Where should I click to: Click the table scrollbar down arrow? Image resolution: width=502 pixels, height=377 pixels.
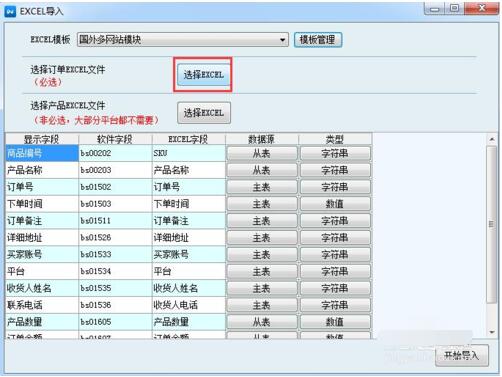click(492, 332)
